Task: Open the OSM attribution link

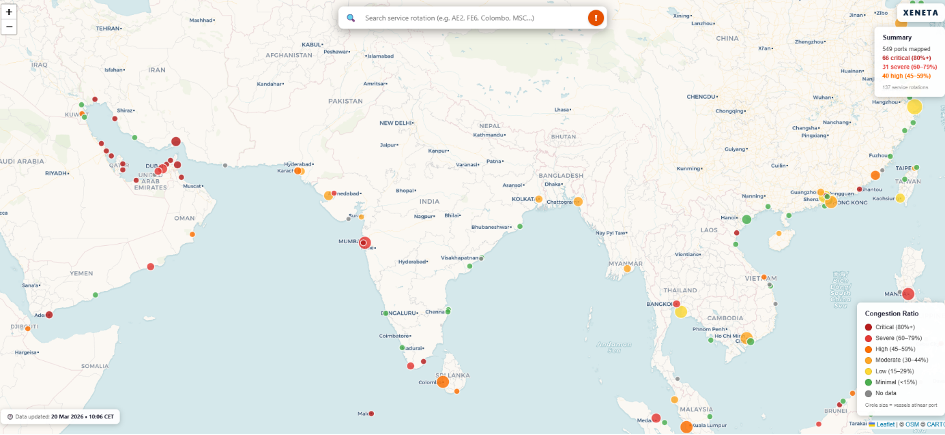Action: (912, 424)
